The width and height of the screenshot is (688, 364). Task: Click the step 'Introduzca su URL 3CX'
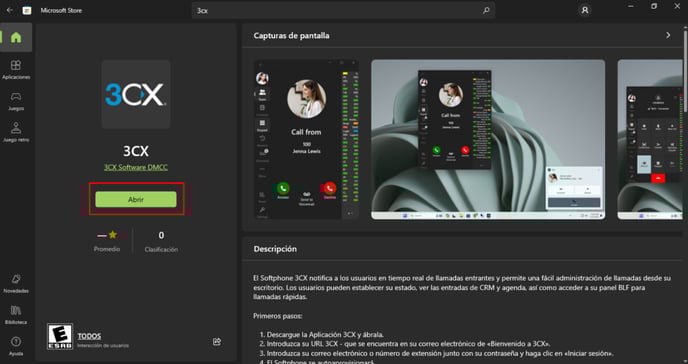click(x=408, y=344)
